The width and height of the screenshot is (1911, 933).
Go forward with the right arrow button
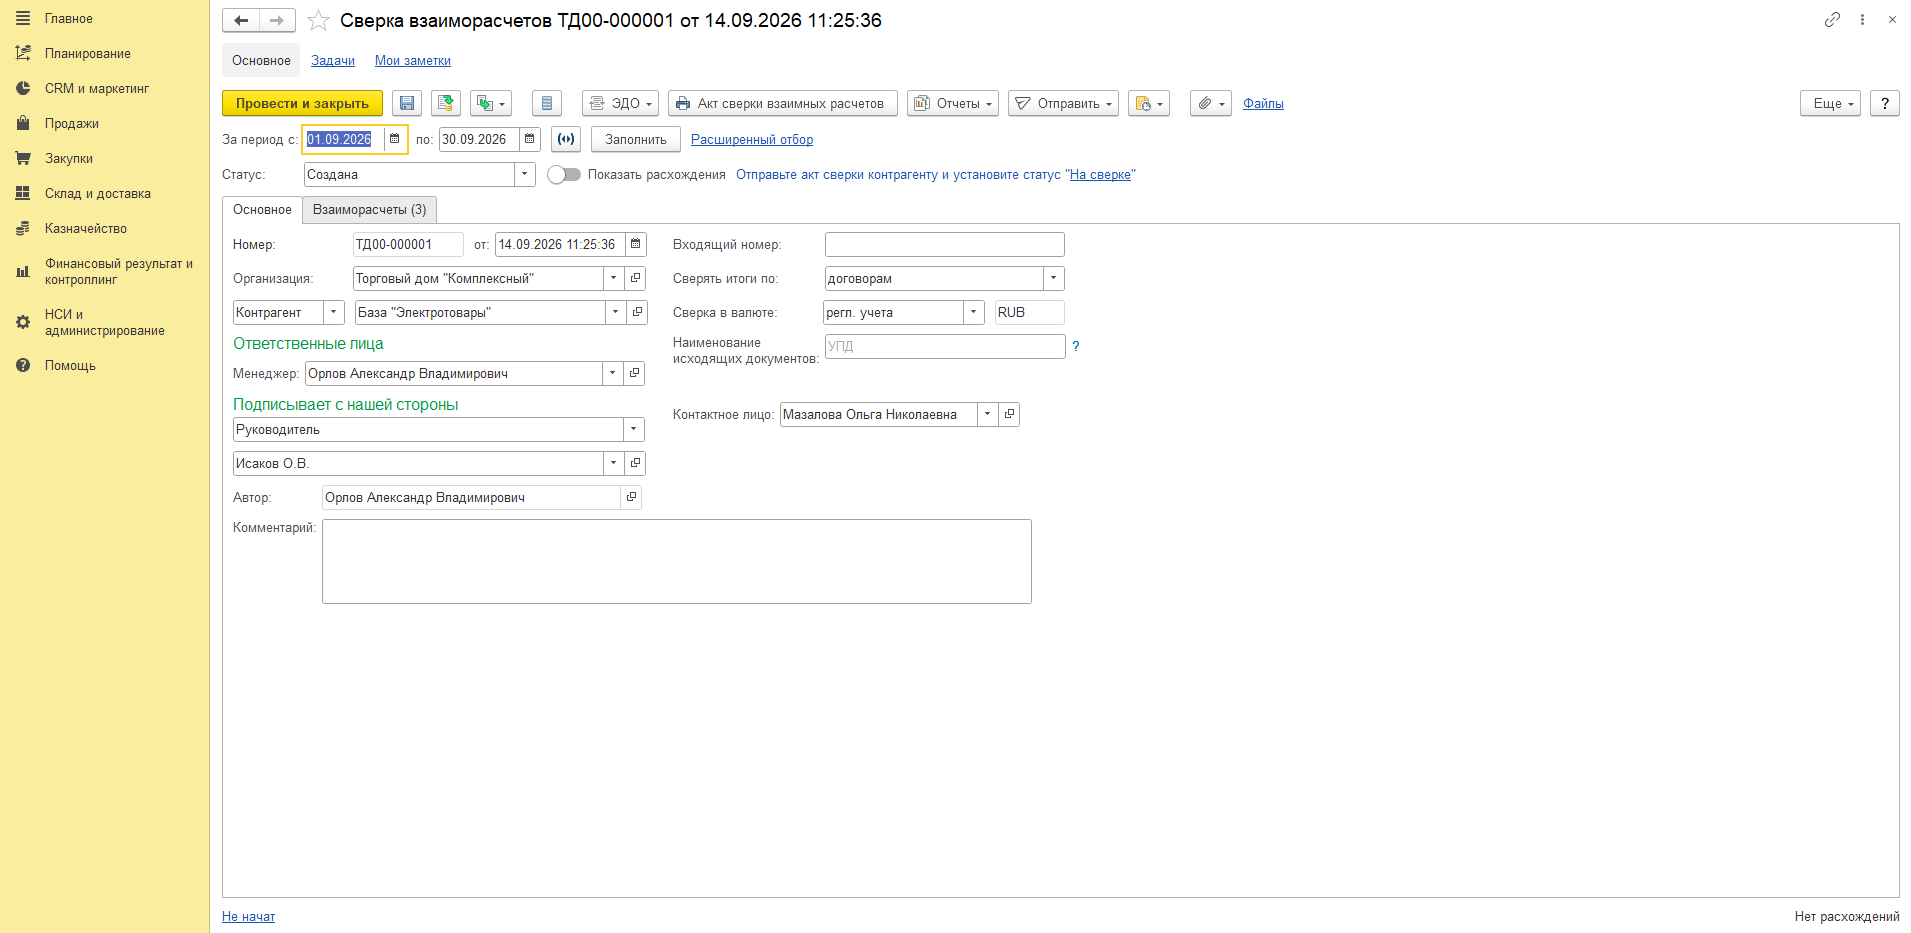point(277,20)
